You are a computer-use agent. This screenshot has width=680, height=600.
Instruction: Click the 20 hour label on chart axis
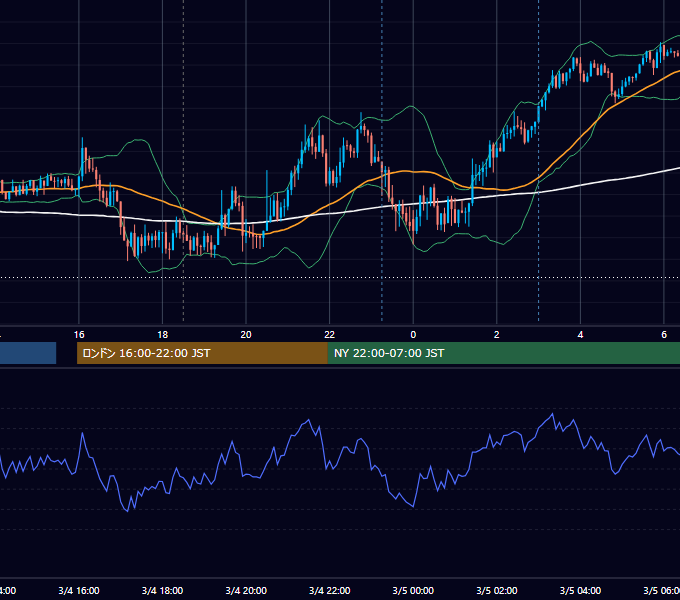[x=246, y=335]
